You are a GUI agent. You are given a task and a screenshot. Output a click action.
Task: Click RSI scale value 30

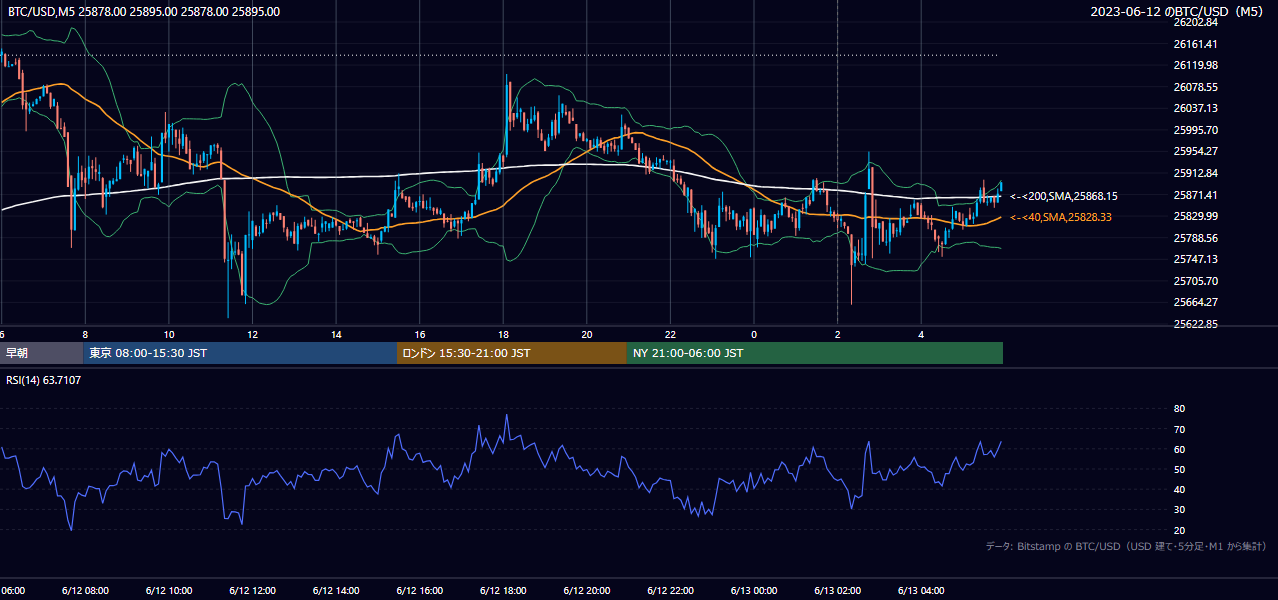pos(1179,510)
